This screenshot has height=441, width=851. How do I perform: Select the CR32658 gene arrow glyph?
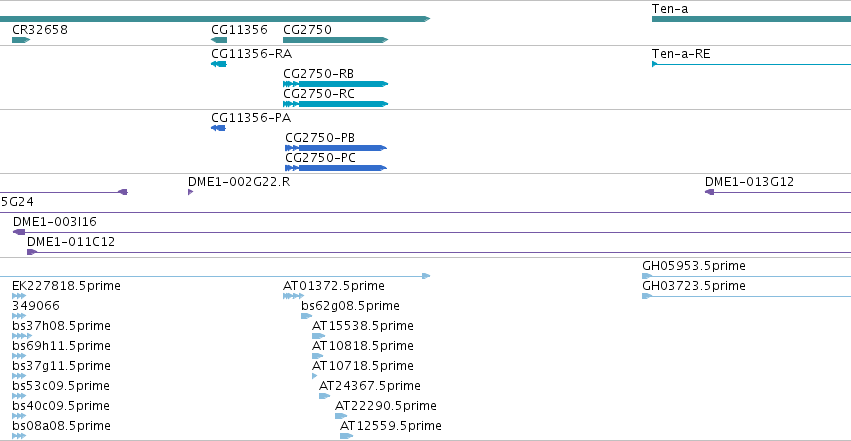(21, 40)
